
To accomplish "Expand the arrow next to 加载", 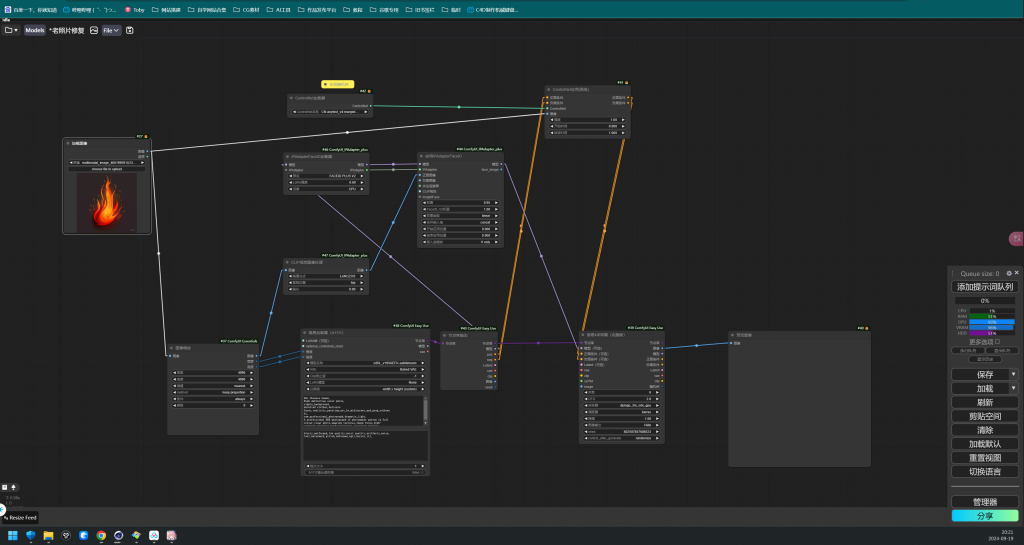I will [x=1014, y=388].
